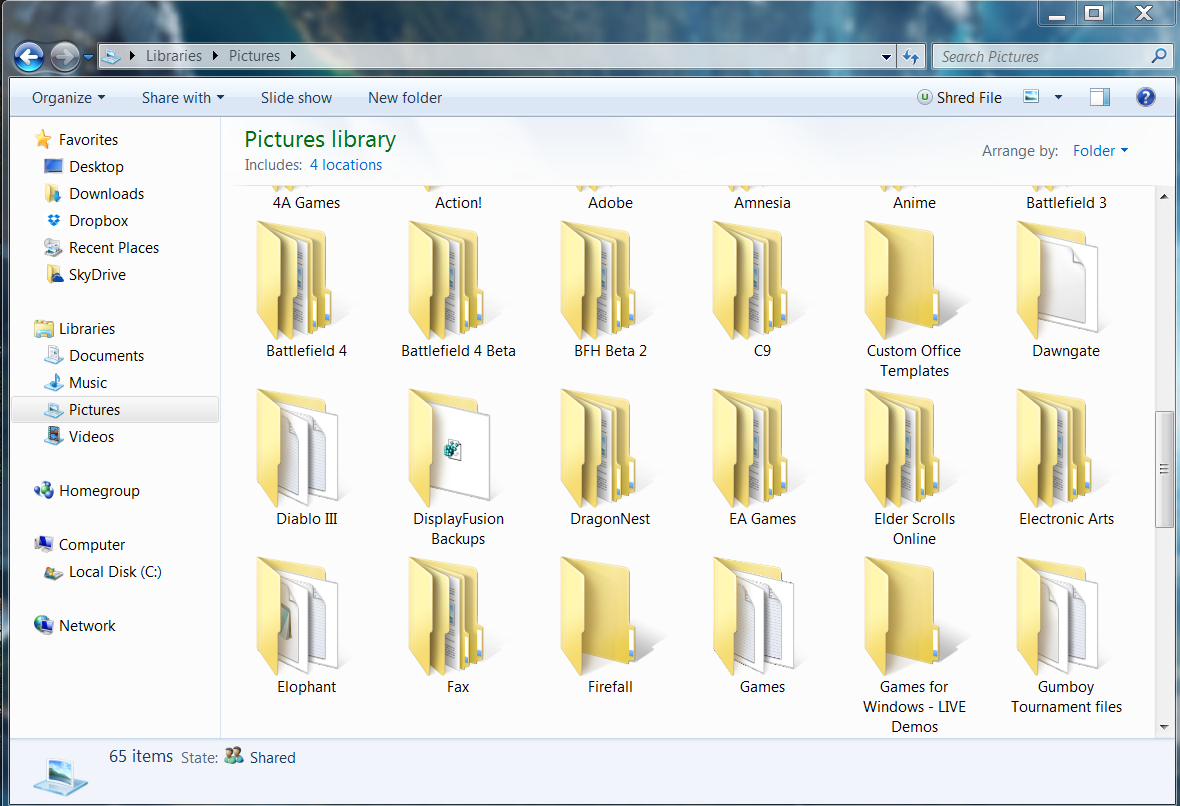Select the Electronic Arts folder

point(1066,457)
